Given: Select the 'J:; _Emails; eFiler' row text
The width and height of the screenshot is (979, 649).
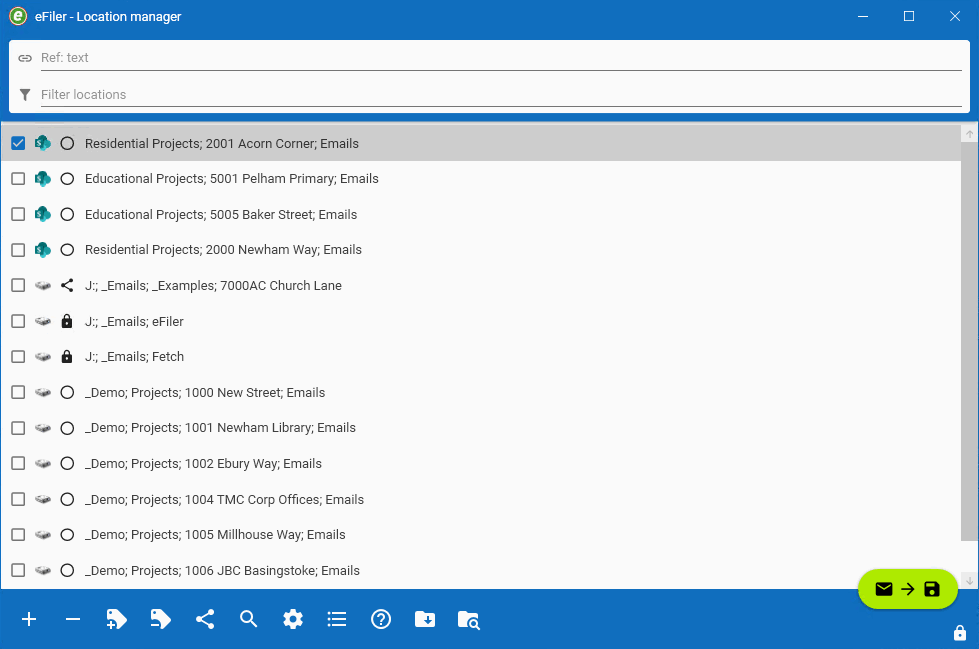Looking at the screenshot, I should pyautogui.click(x=134, y=322).
